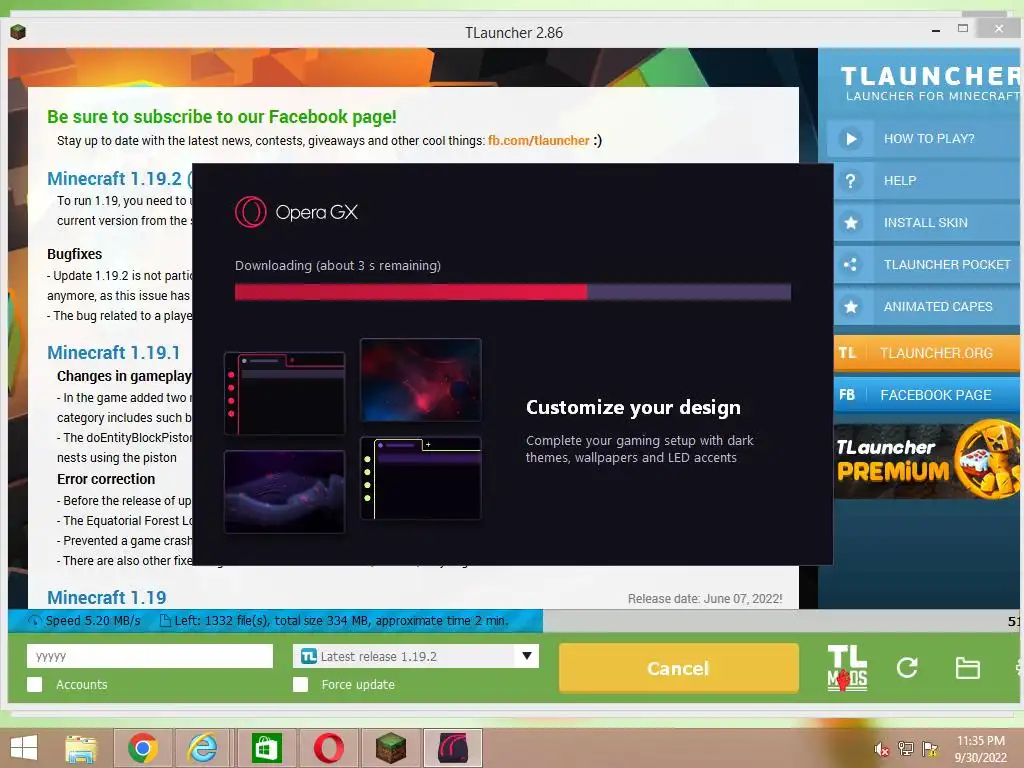1024x768 pixels.
Task: Click the Bugfixes heading
Action: point(74,254)
